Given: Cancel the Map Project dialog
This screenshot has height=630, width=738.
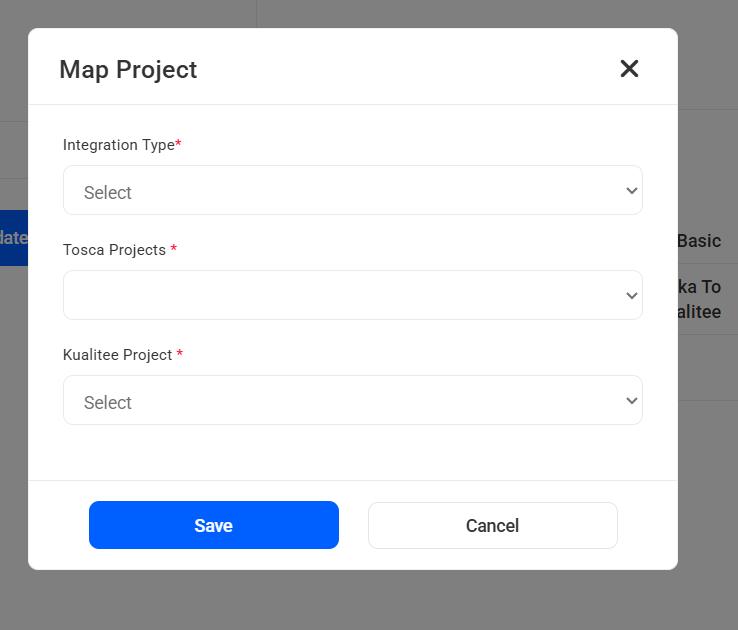Looking at the screenshot, I should 492,526.
